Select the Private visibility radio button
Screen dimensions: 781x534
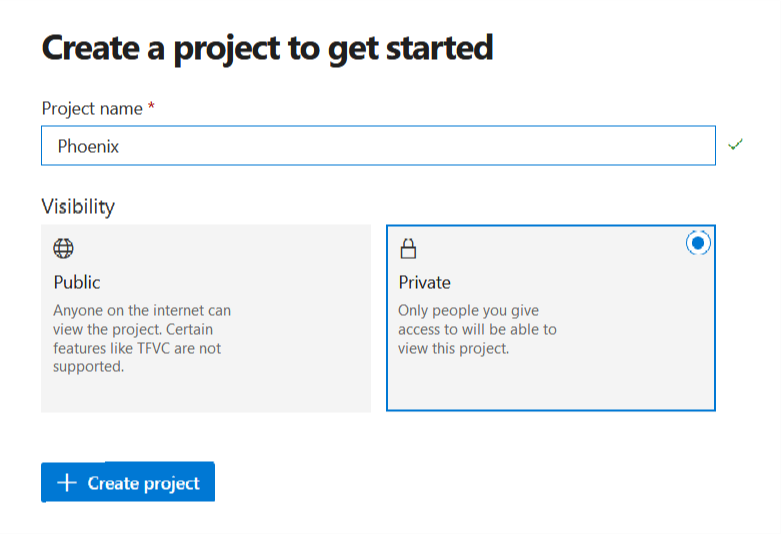tap(698, 242)
